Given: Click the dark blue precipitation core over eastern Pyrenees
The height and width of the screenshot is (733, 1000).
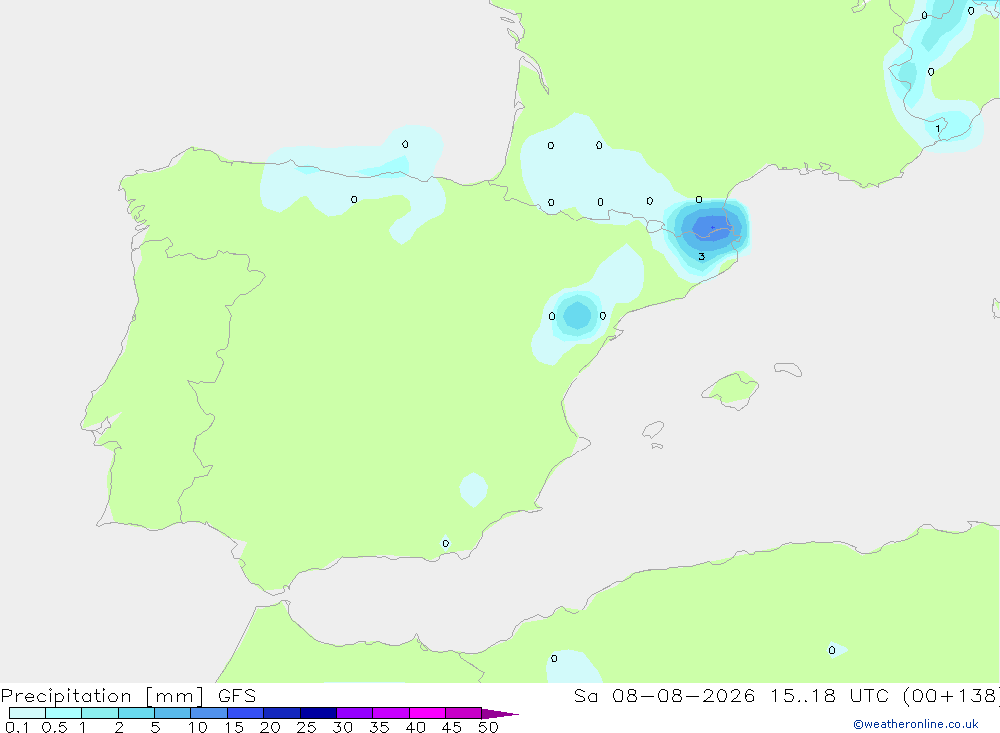Looking at the screenshot, I should tap(712, 228).
